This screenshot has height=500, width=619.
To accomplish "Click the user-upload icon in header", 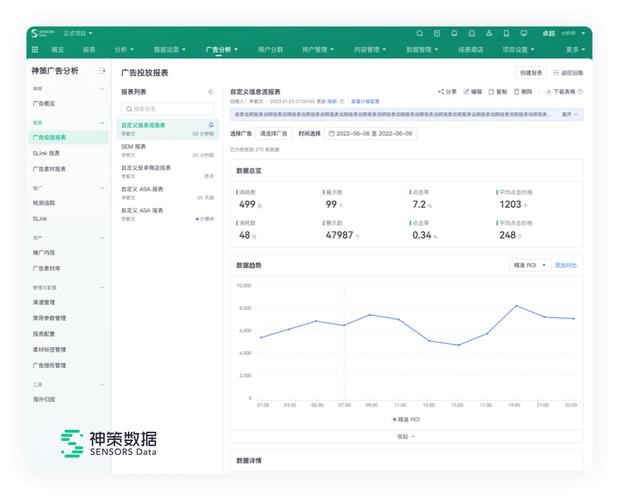I will pyautogui.click(x=489, y=33).
